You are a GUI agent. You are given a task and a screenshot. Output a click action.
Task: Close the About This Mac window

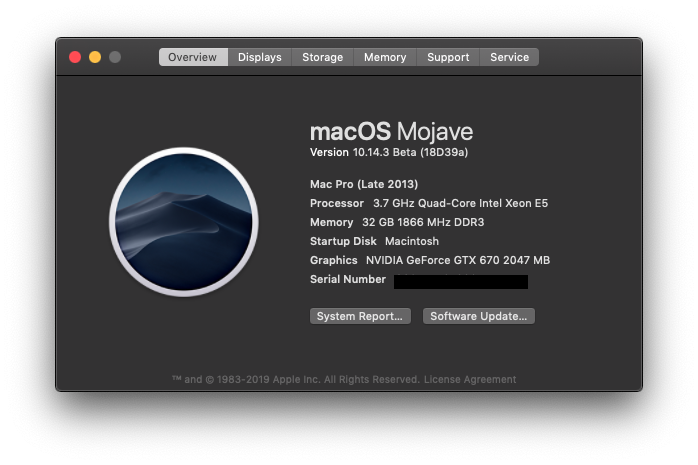point(75,57)
